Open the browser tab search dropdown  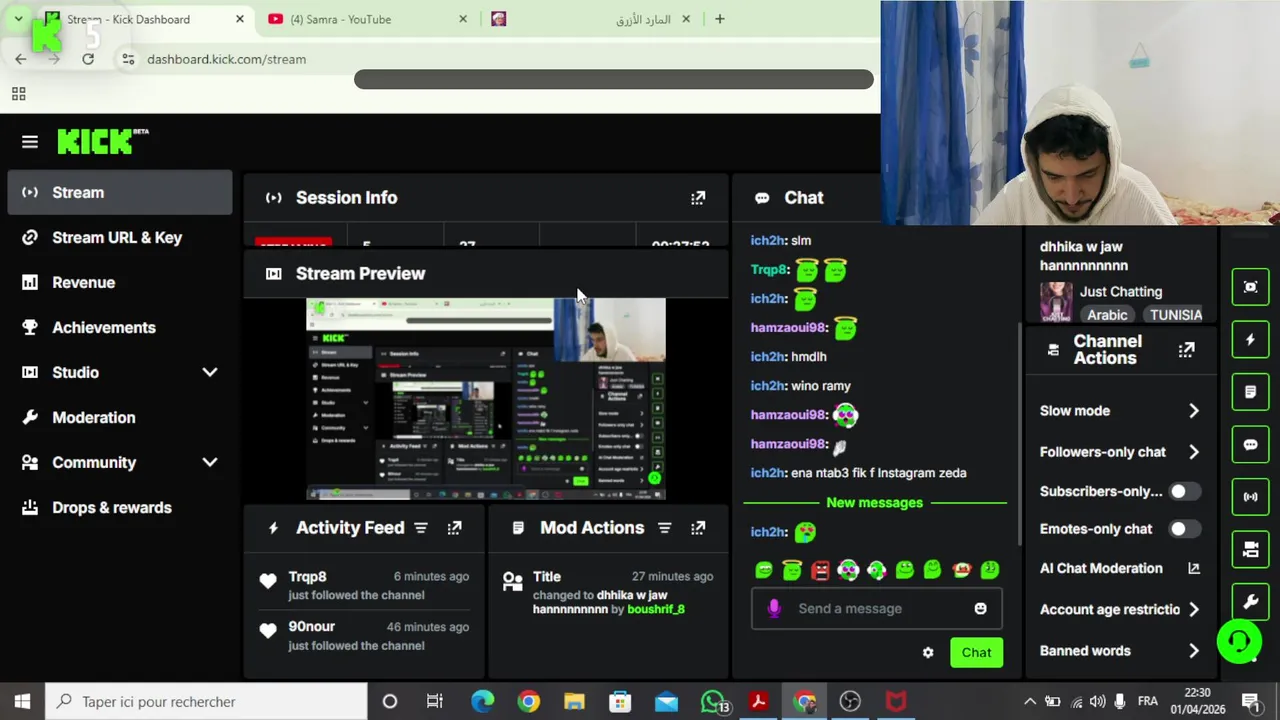[x=18, y=19]
